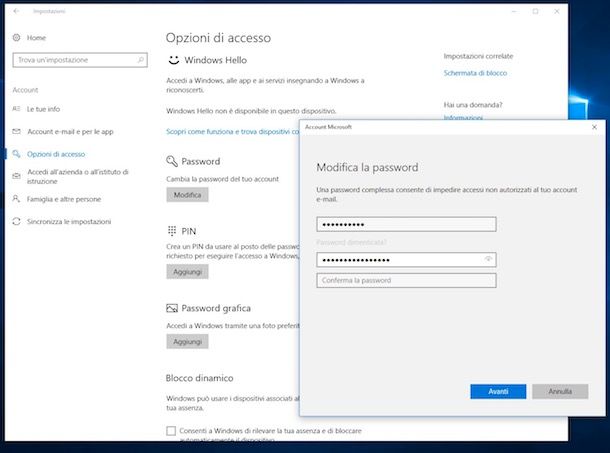Click the Hai una domanda? text
Viewport: 610px width, 453px height.
tap(473, 105)
